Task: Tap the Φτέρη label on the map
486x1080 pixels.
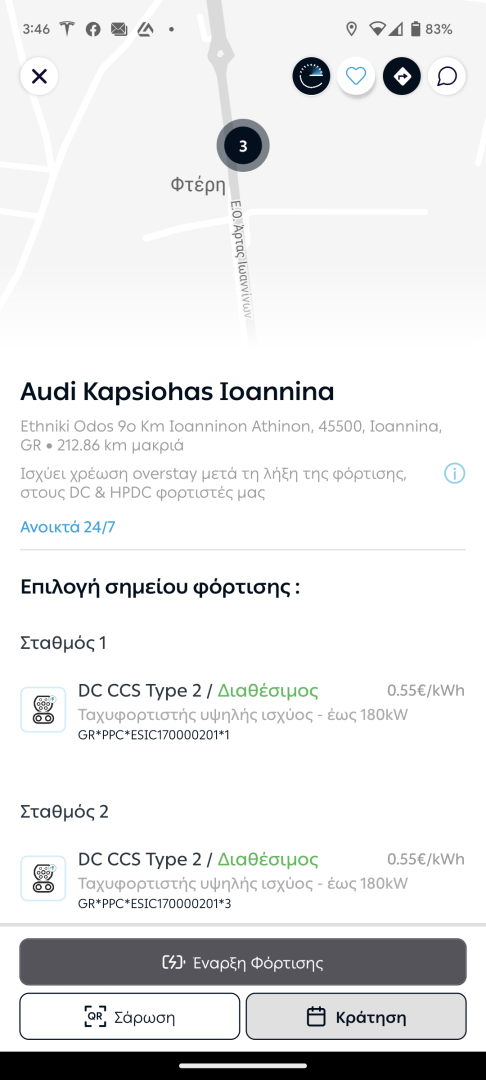Action: (x=198, y=185)
